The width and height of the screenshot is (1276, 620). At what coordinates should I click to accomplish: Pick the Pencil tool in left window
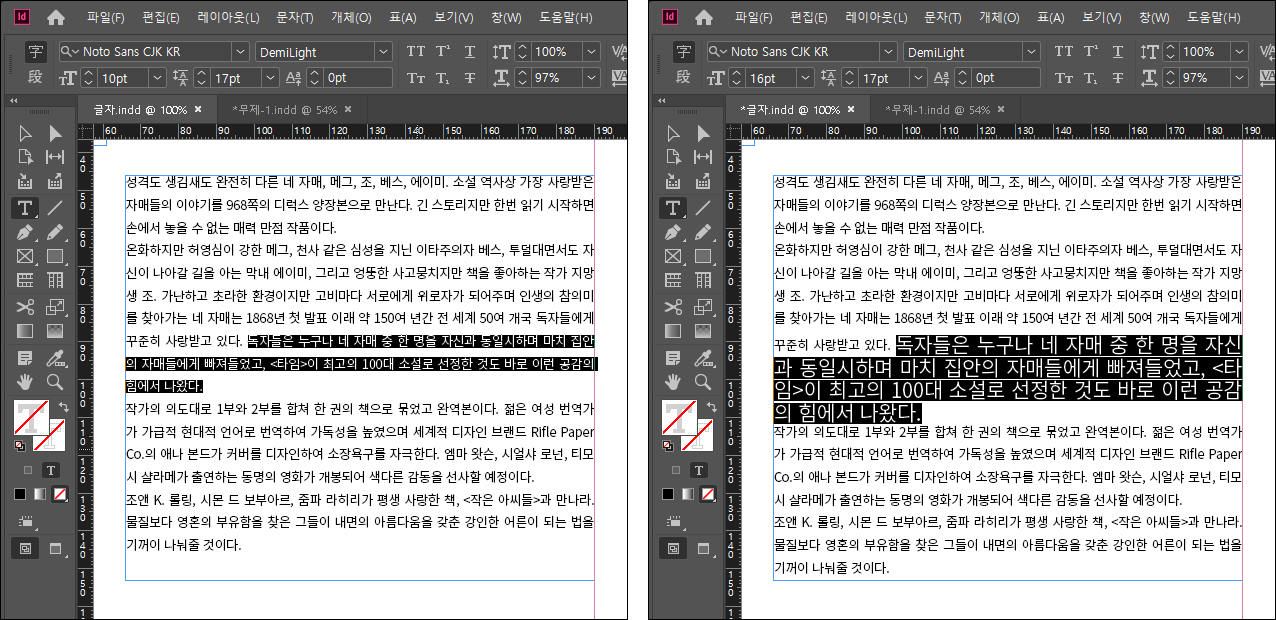(55, 232)
